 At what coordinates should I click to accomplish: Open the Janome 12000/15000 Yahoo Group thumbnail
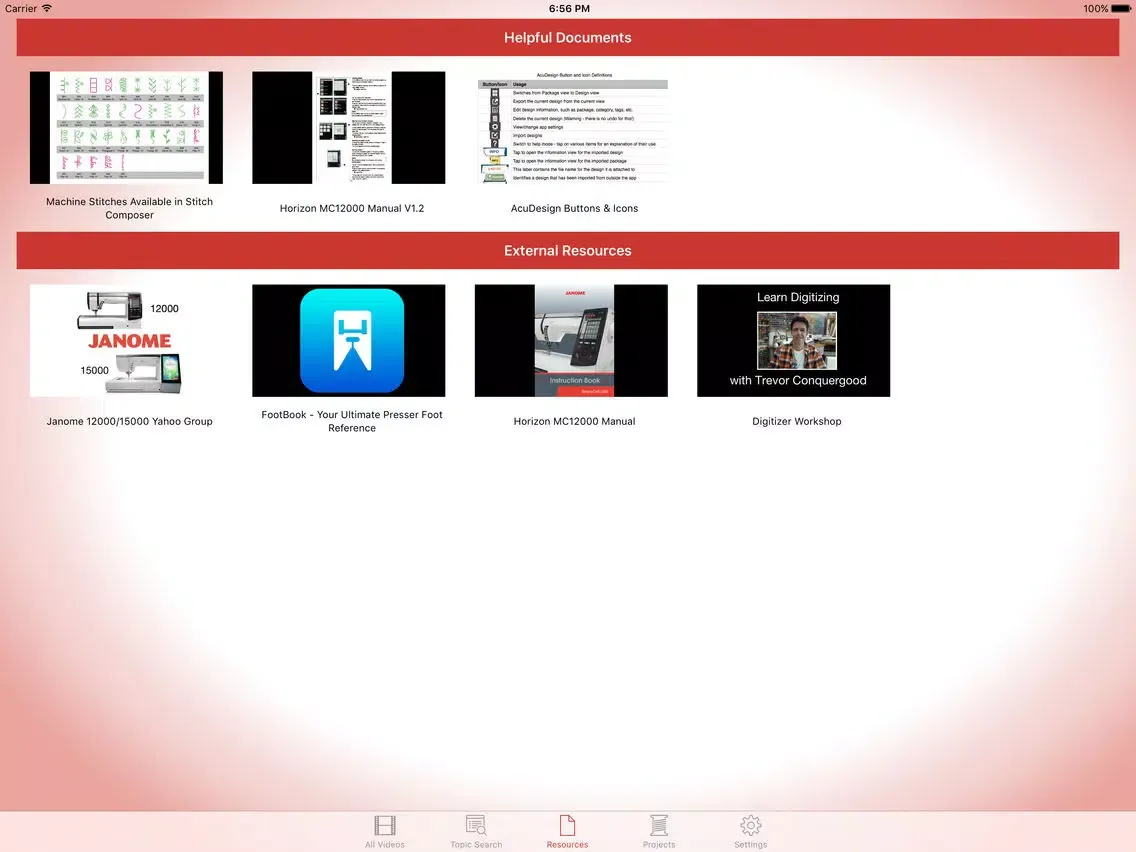coord(126,341)
